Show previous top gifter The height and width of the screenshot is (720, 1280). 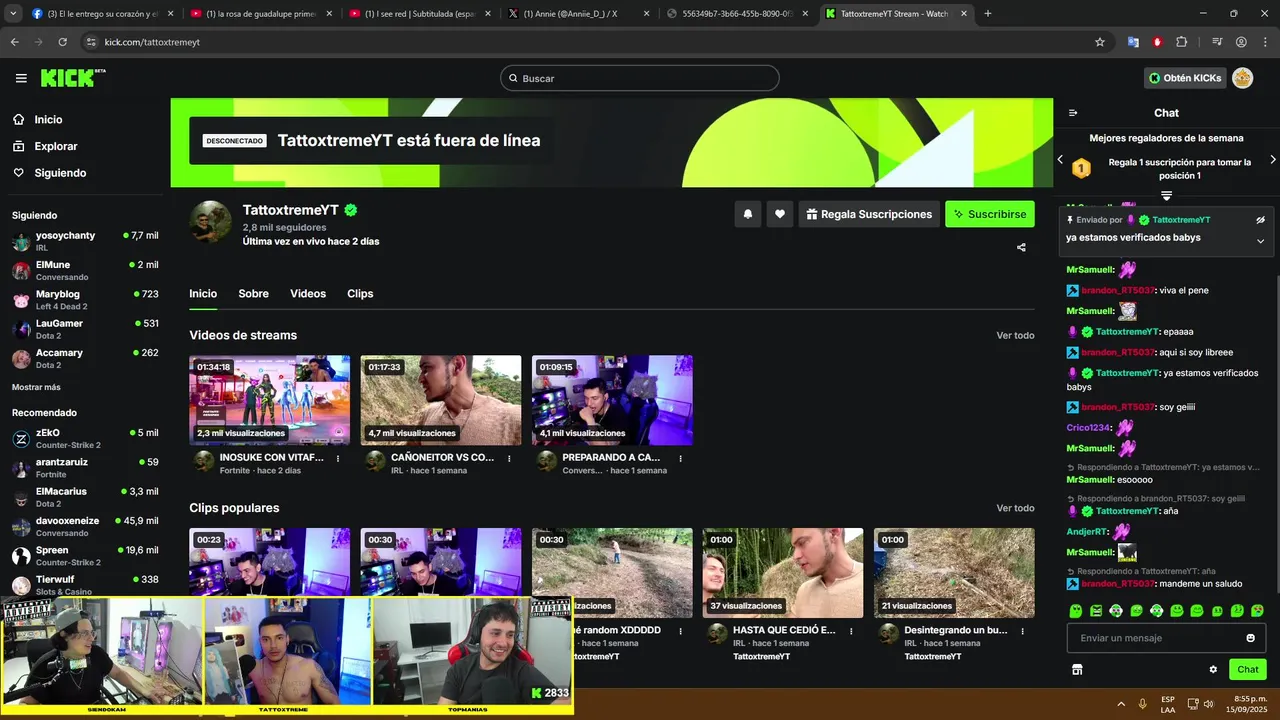point(1061,159)
